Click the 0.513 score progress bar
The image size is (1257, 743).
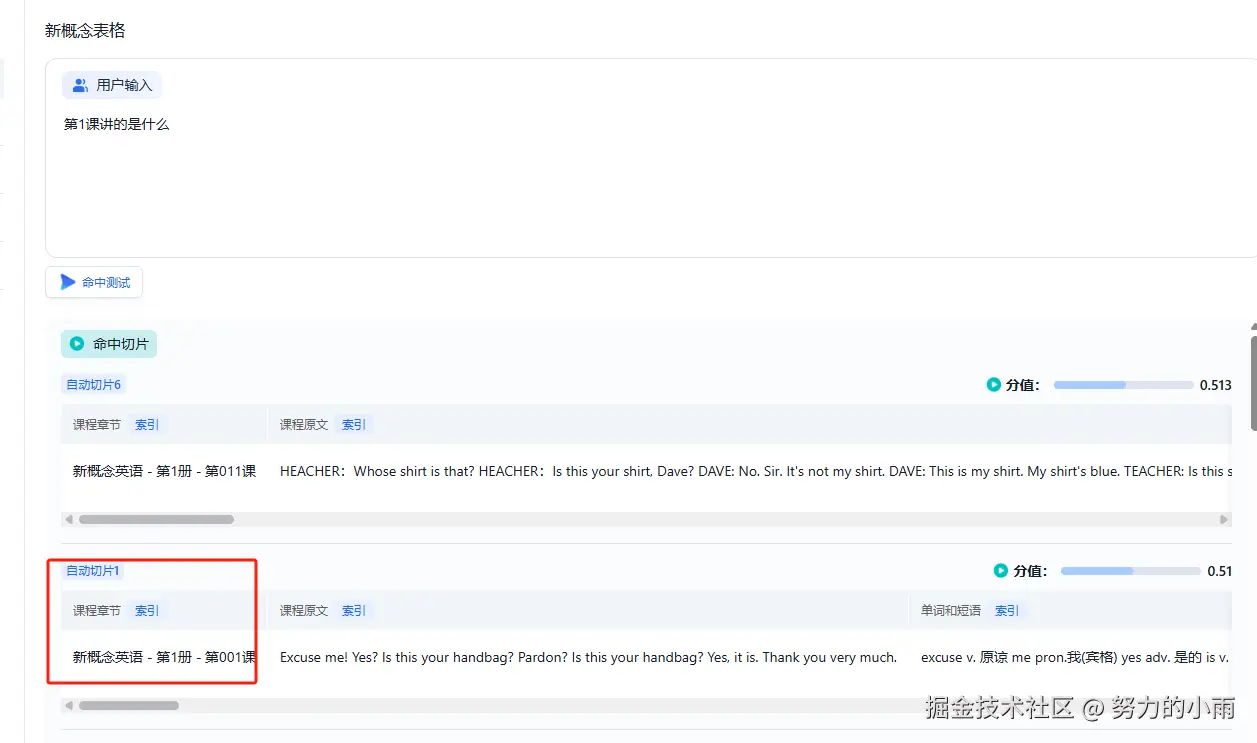click(1123, 385)
